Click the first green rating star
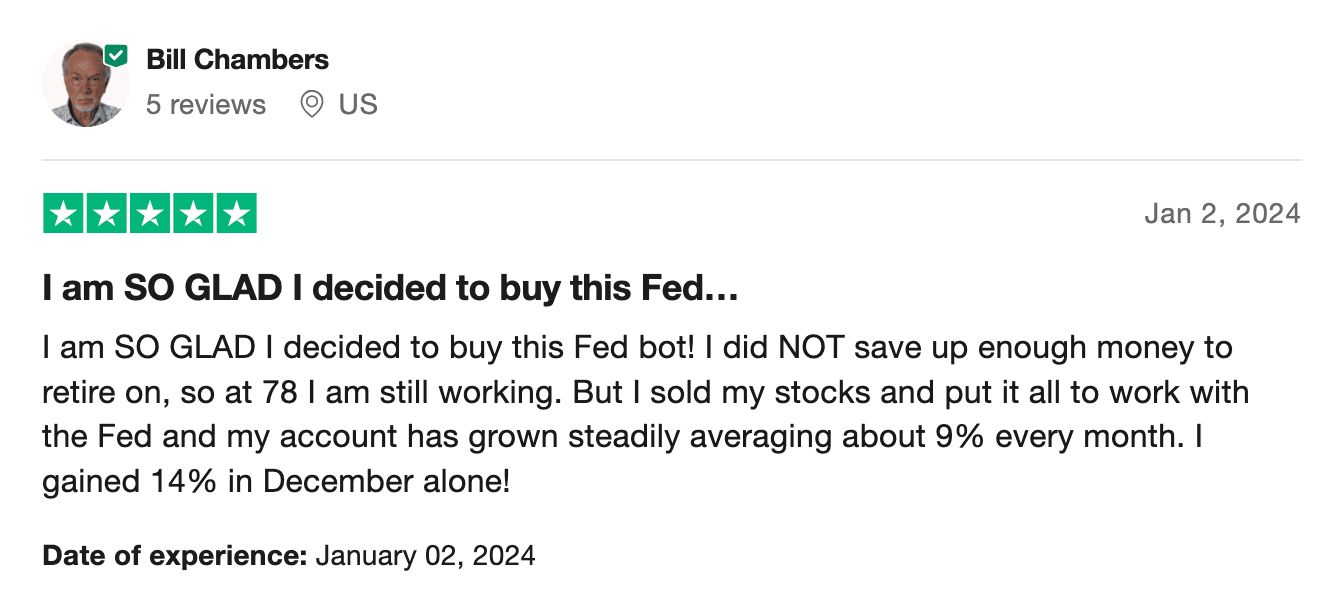This screenshot has width=1342, height=592. 64,213
